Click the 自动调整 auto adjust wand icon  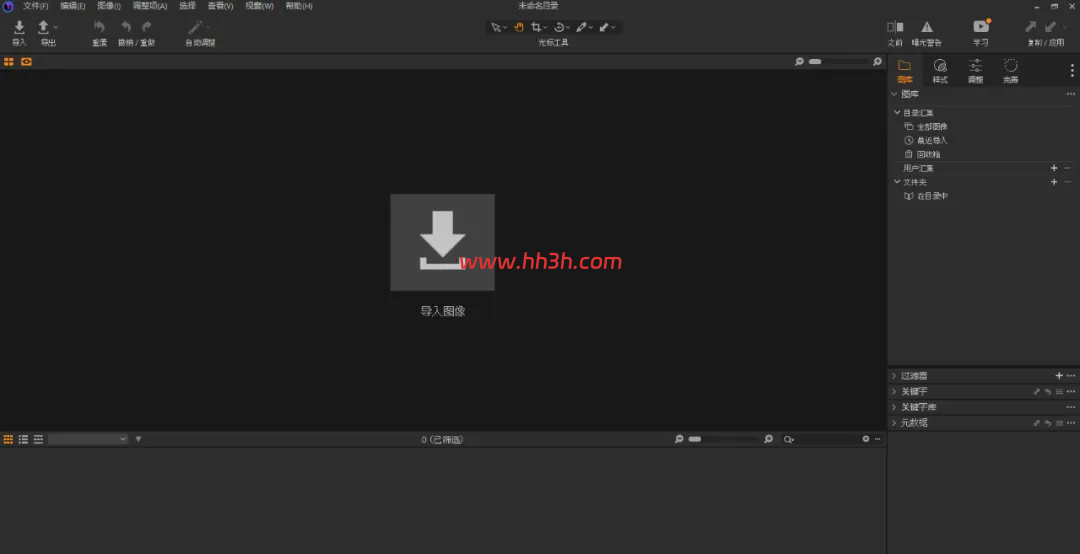click(x=196, y=28)
